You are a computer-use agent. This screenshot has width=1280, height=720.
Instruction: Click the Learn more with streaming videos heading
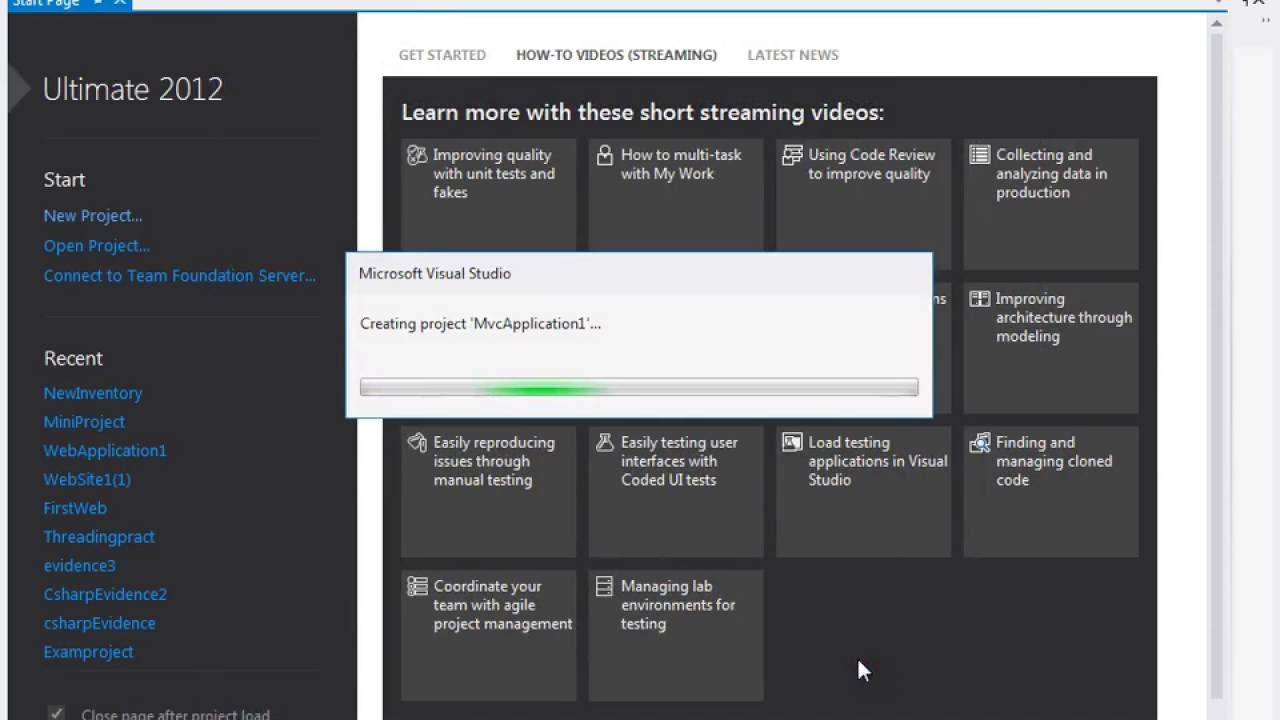(x=643, y=112)
